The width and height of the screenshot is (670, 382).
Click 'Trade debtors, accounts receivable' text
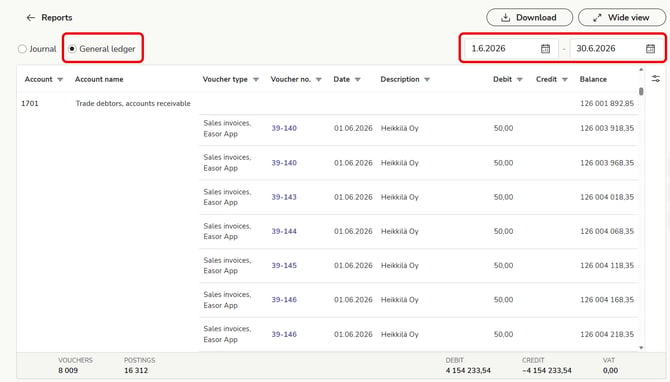[x=133, y=103]
